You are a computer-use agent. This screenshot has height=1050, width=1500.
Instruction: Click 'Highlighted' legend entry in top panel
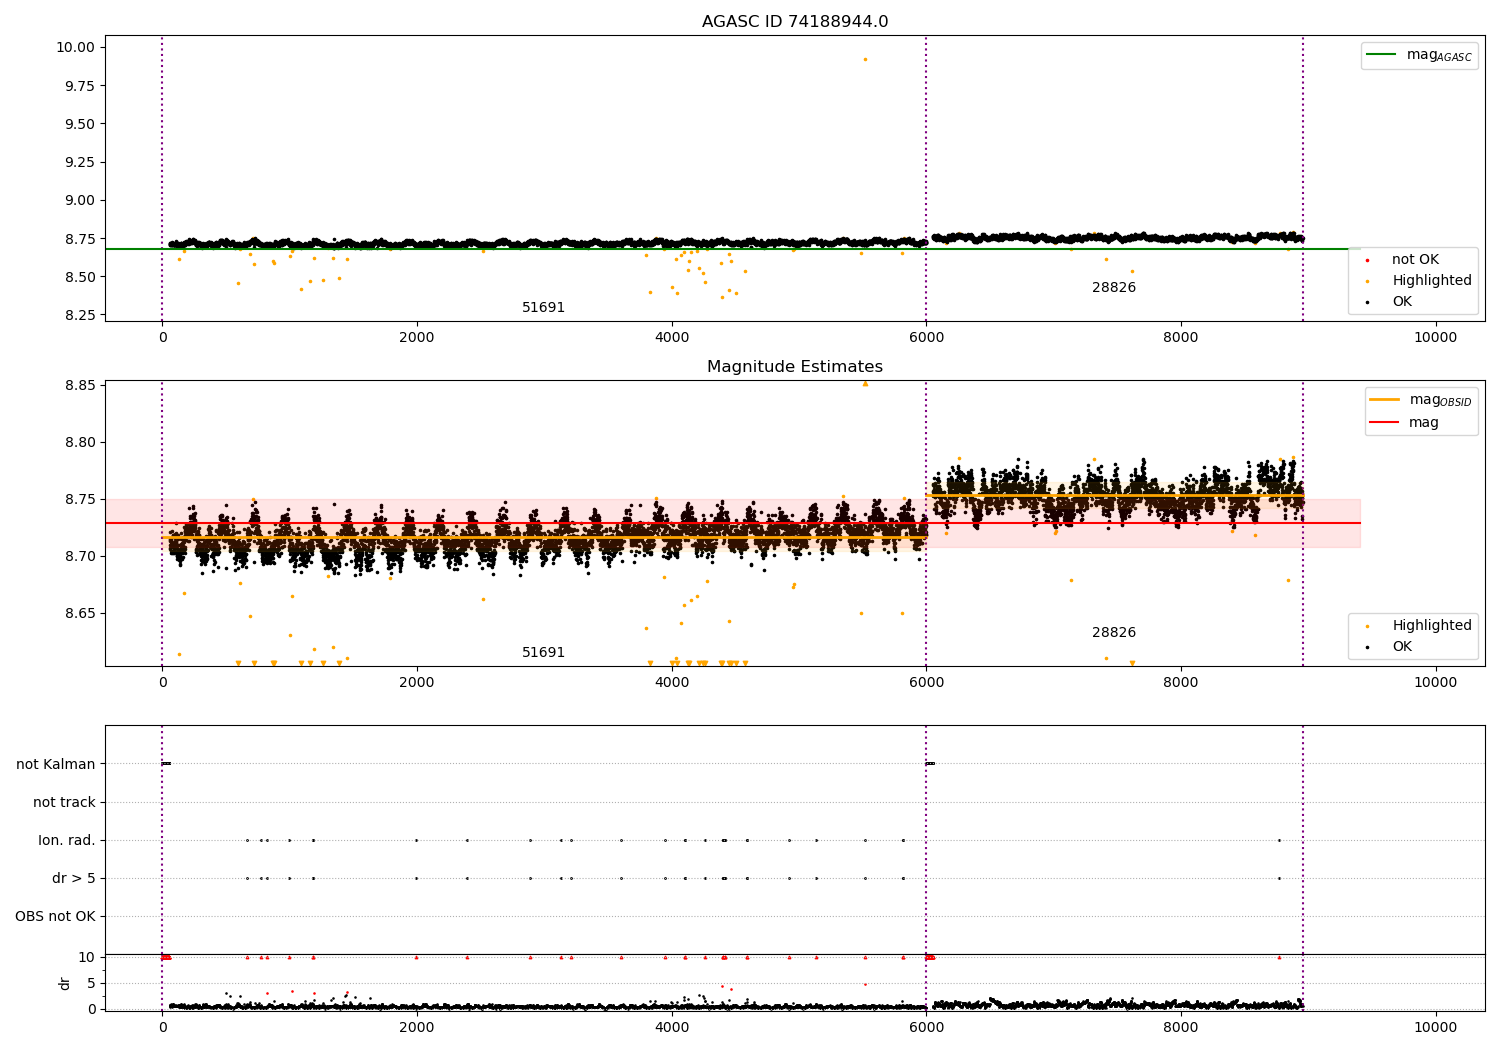pos(1418,281)
